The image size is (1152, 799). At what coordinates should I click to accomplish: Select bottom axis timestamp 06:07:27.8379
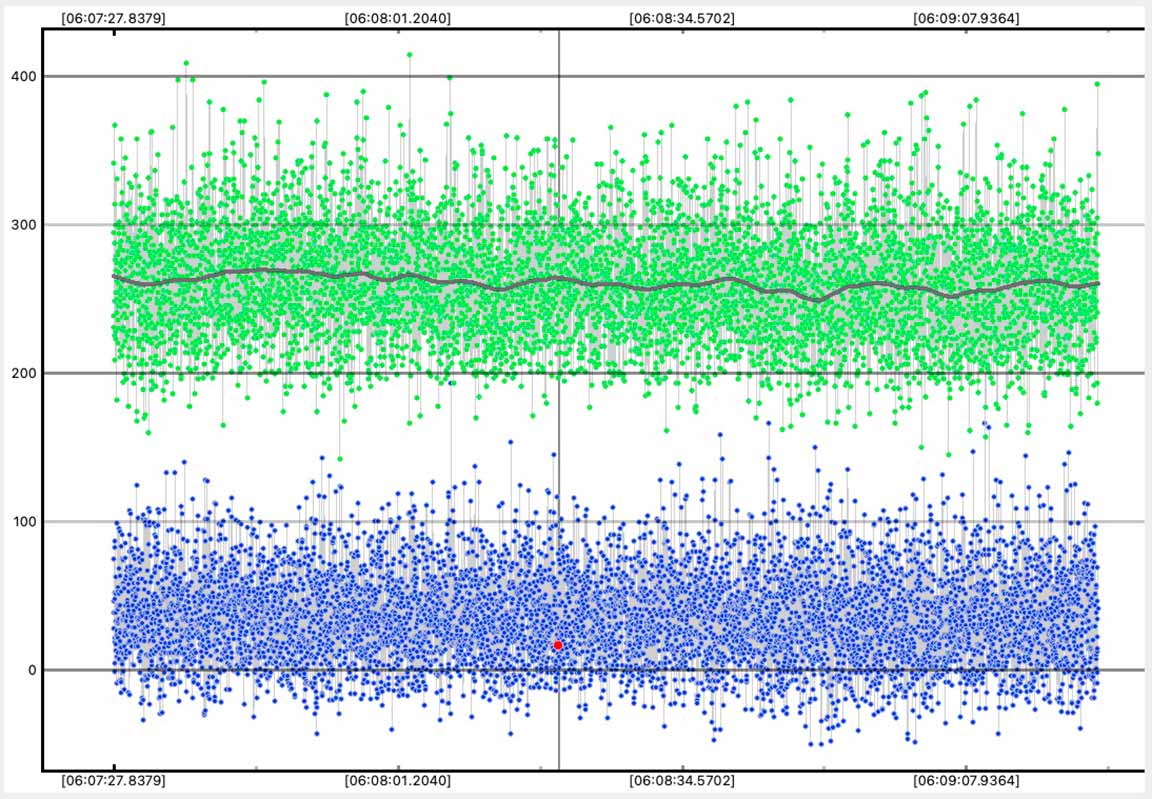[x=113, y=780]
